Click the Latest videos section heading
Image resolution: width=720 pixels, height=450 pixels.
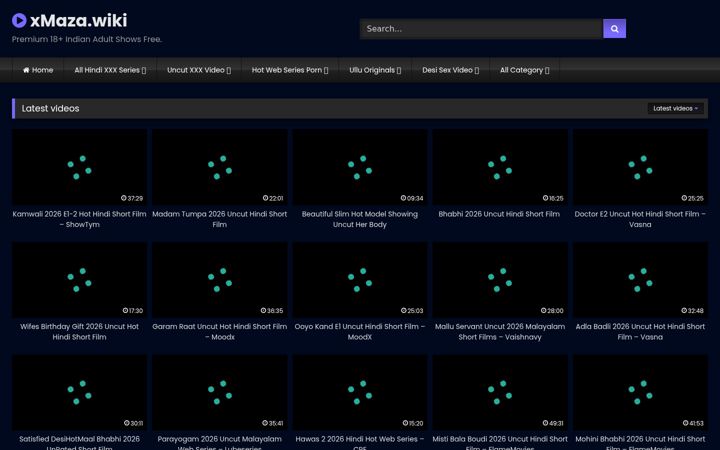pyautogui.click(x=51, y=108)
